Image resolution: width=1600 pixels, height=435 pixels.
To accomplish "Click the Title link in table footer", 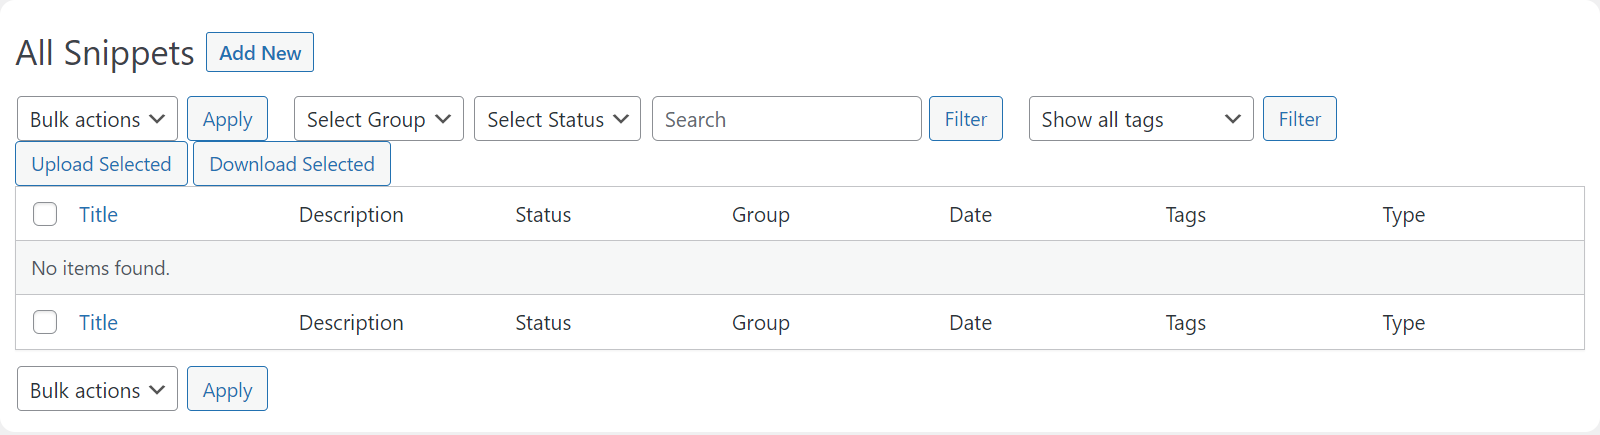I will (x=98, y=323).
